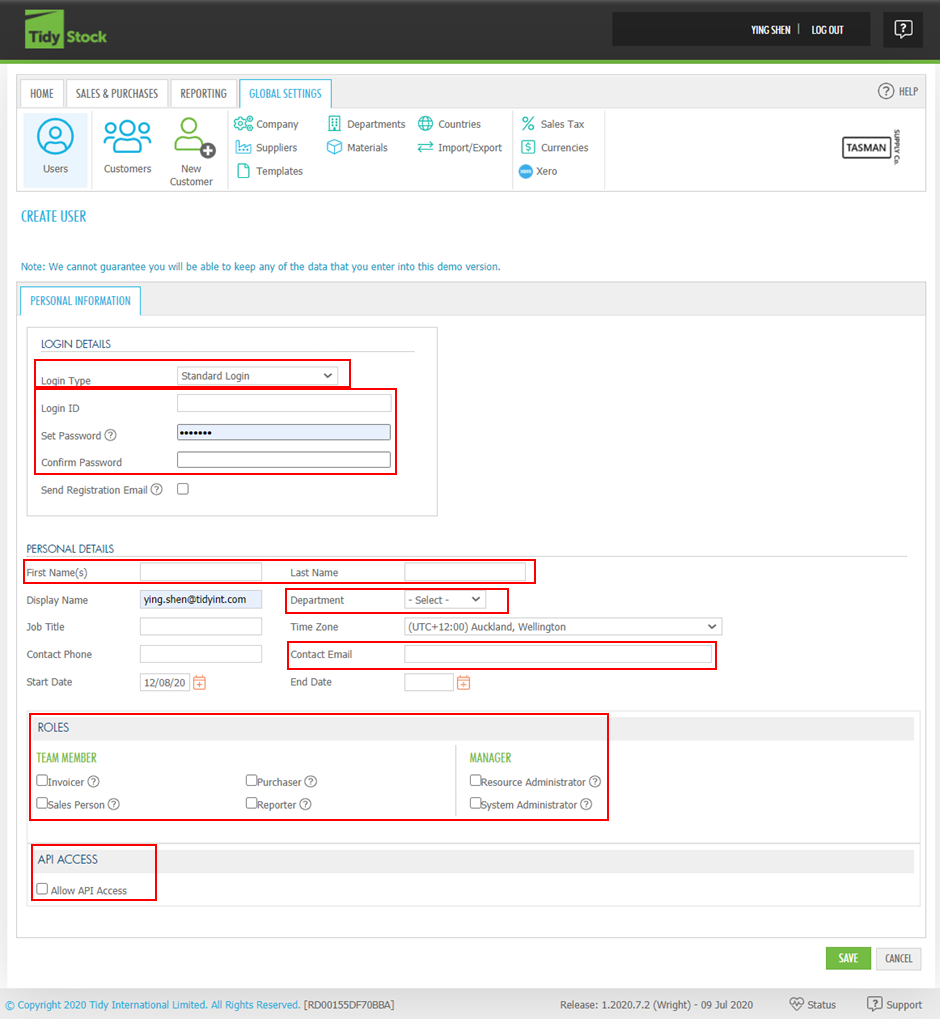940x1019 pixels.
Task: Click the New Customer icon
Action: (x=192, y=150)
